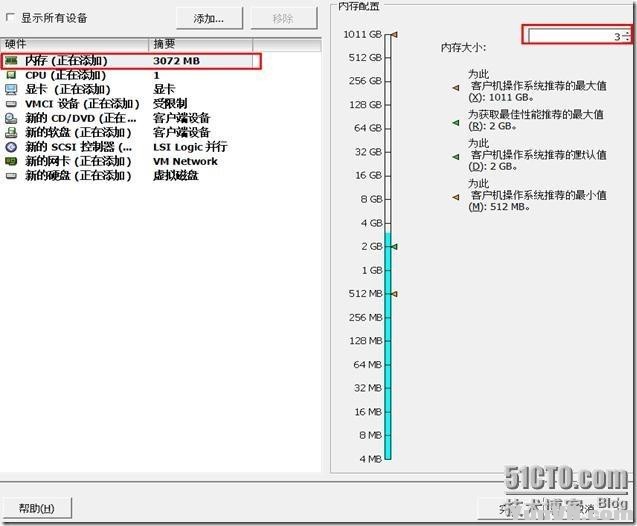Click the SCSI controller icon
Viewport: 637px width, 526px height.
pos(11,147)
